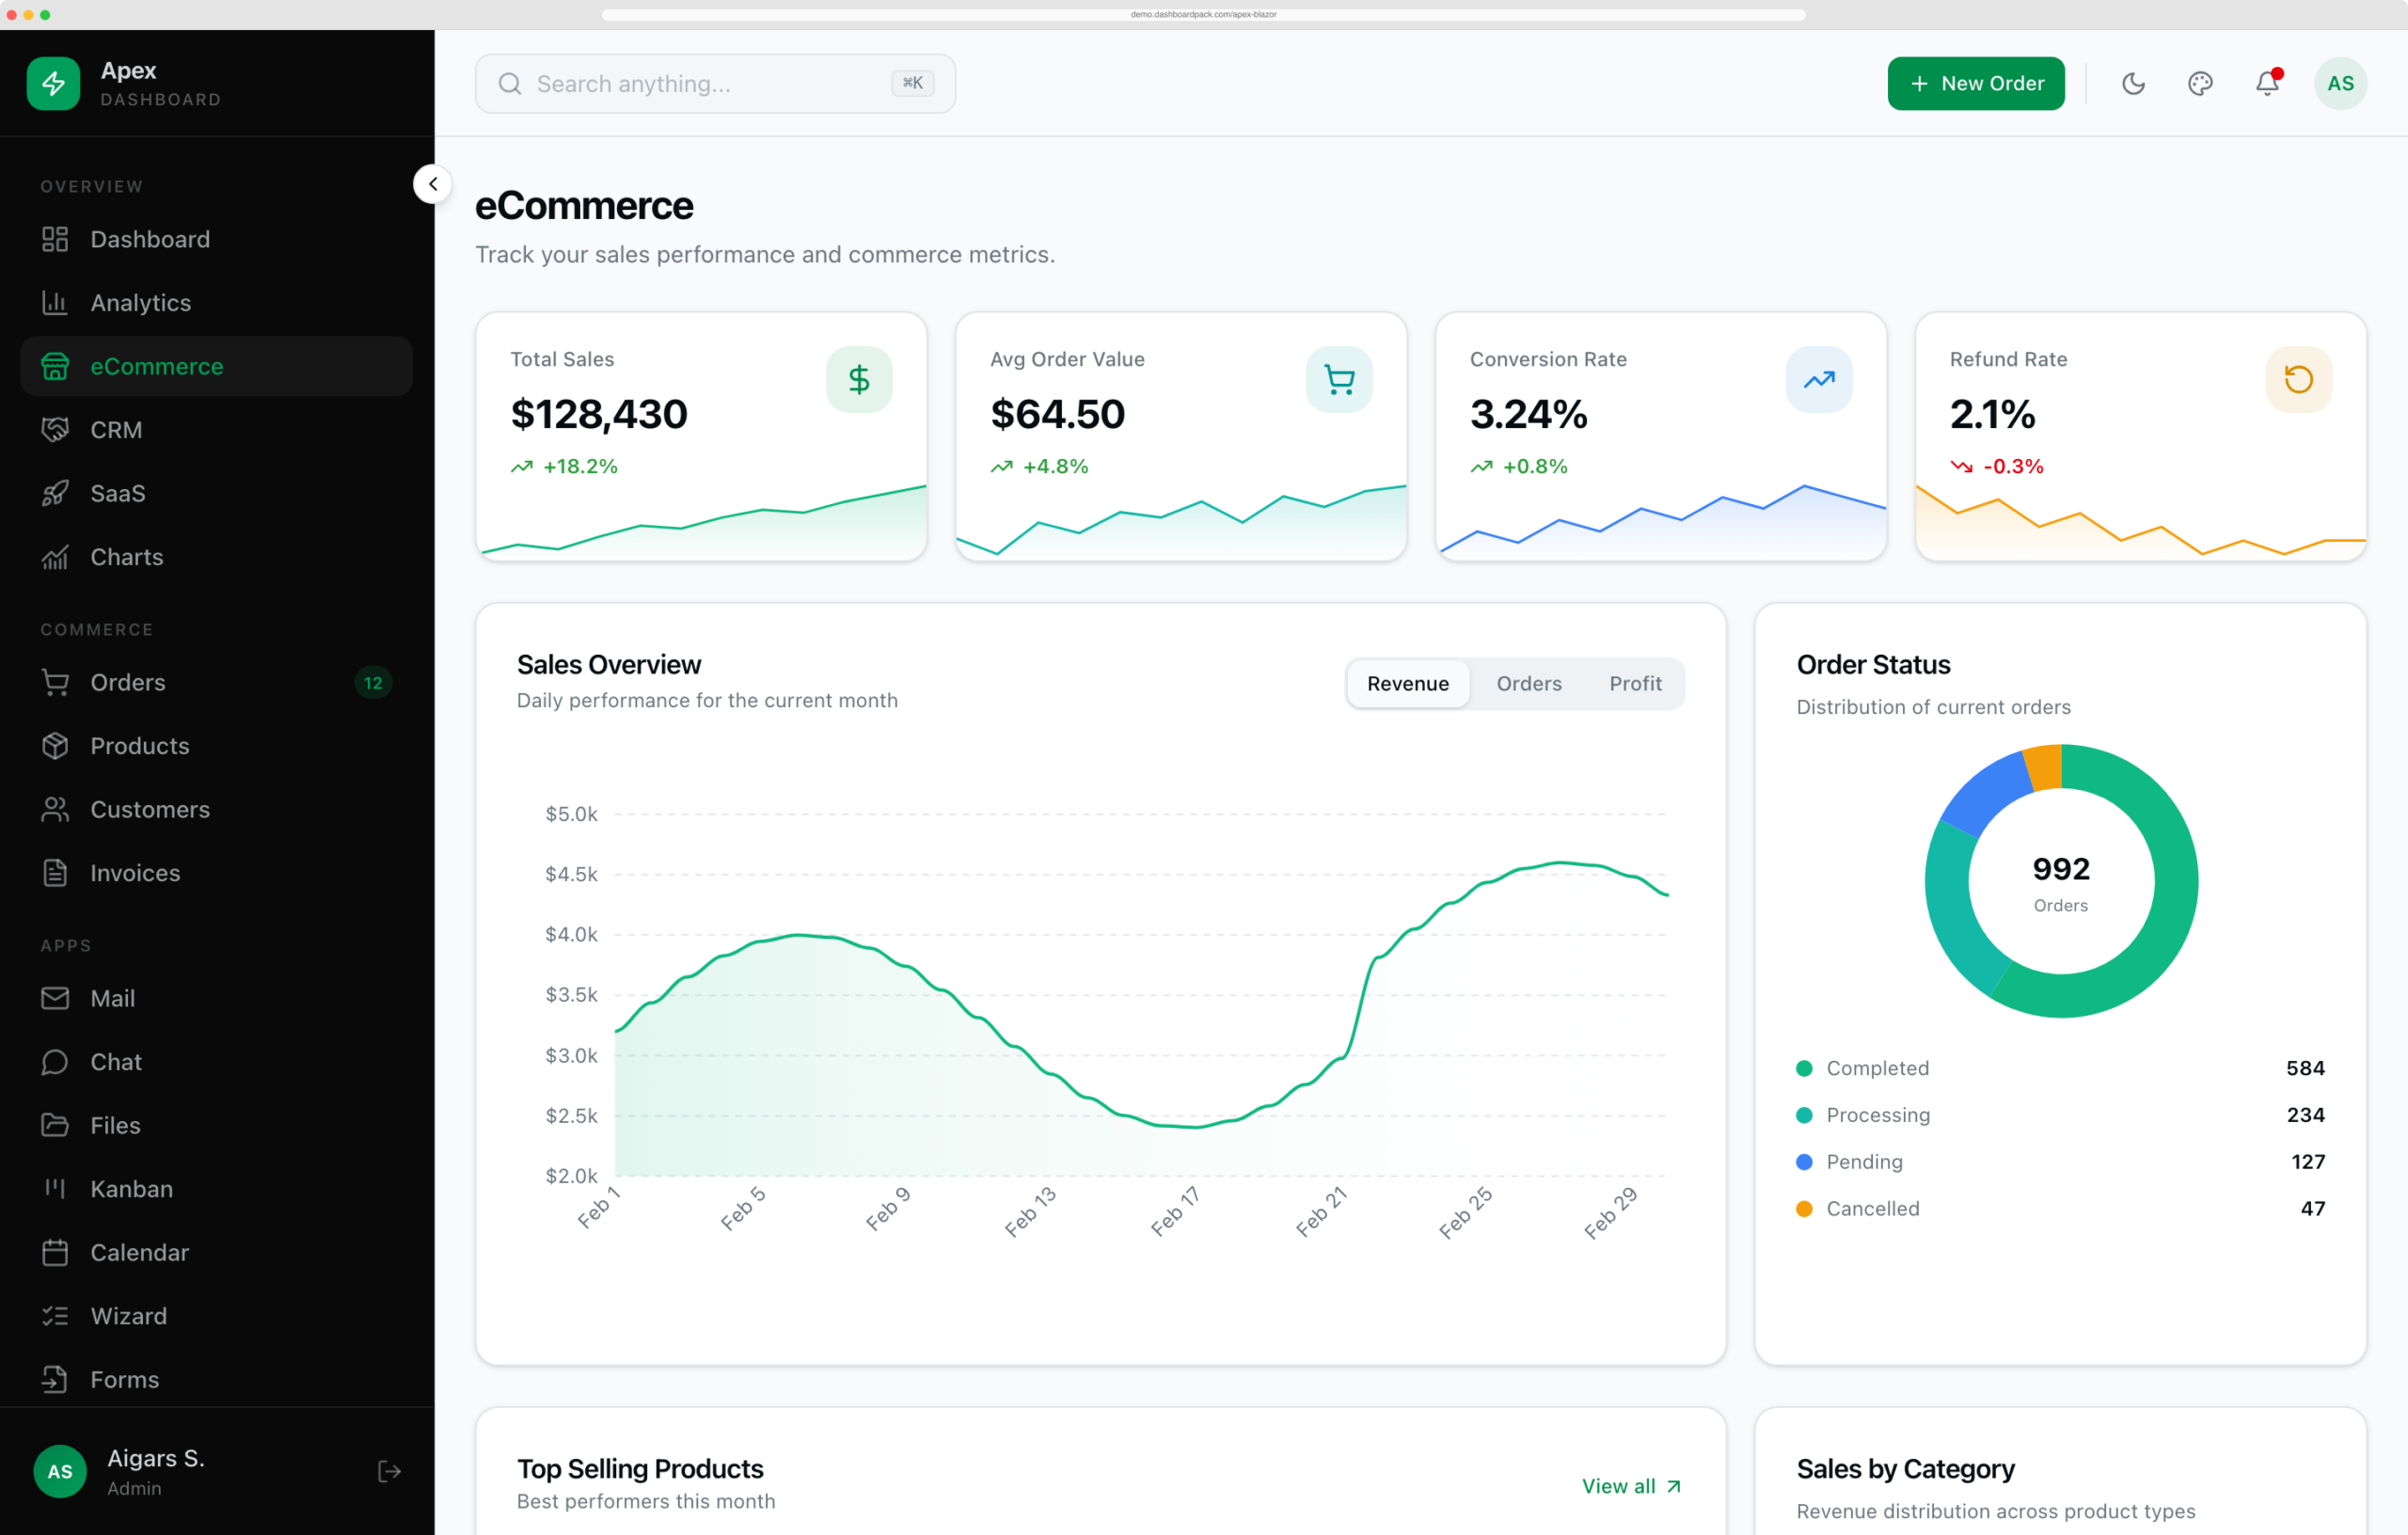2408x1535 pixels.
Task: Click the +4.8% change indicator
Action: 1040,466
